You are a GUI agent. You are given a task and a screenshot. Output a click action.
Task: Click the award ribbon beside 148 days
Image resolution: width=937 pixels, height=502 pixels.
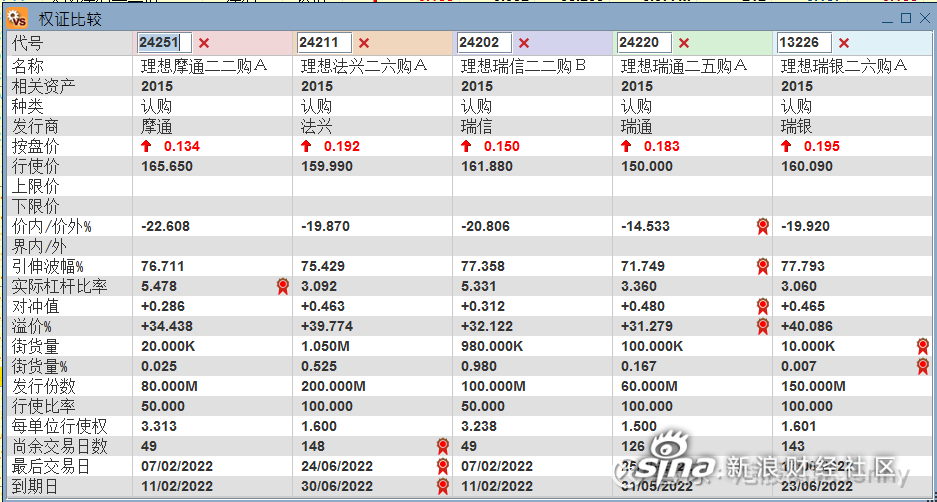point(443,446)
